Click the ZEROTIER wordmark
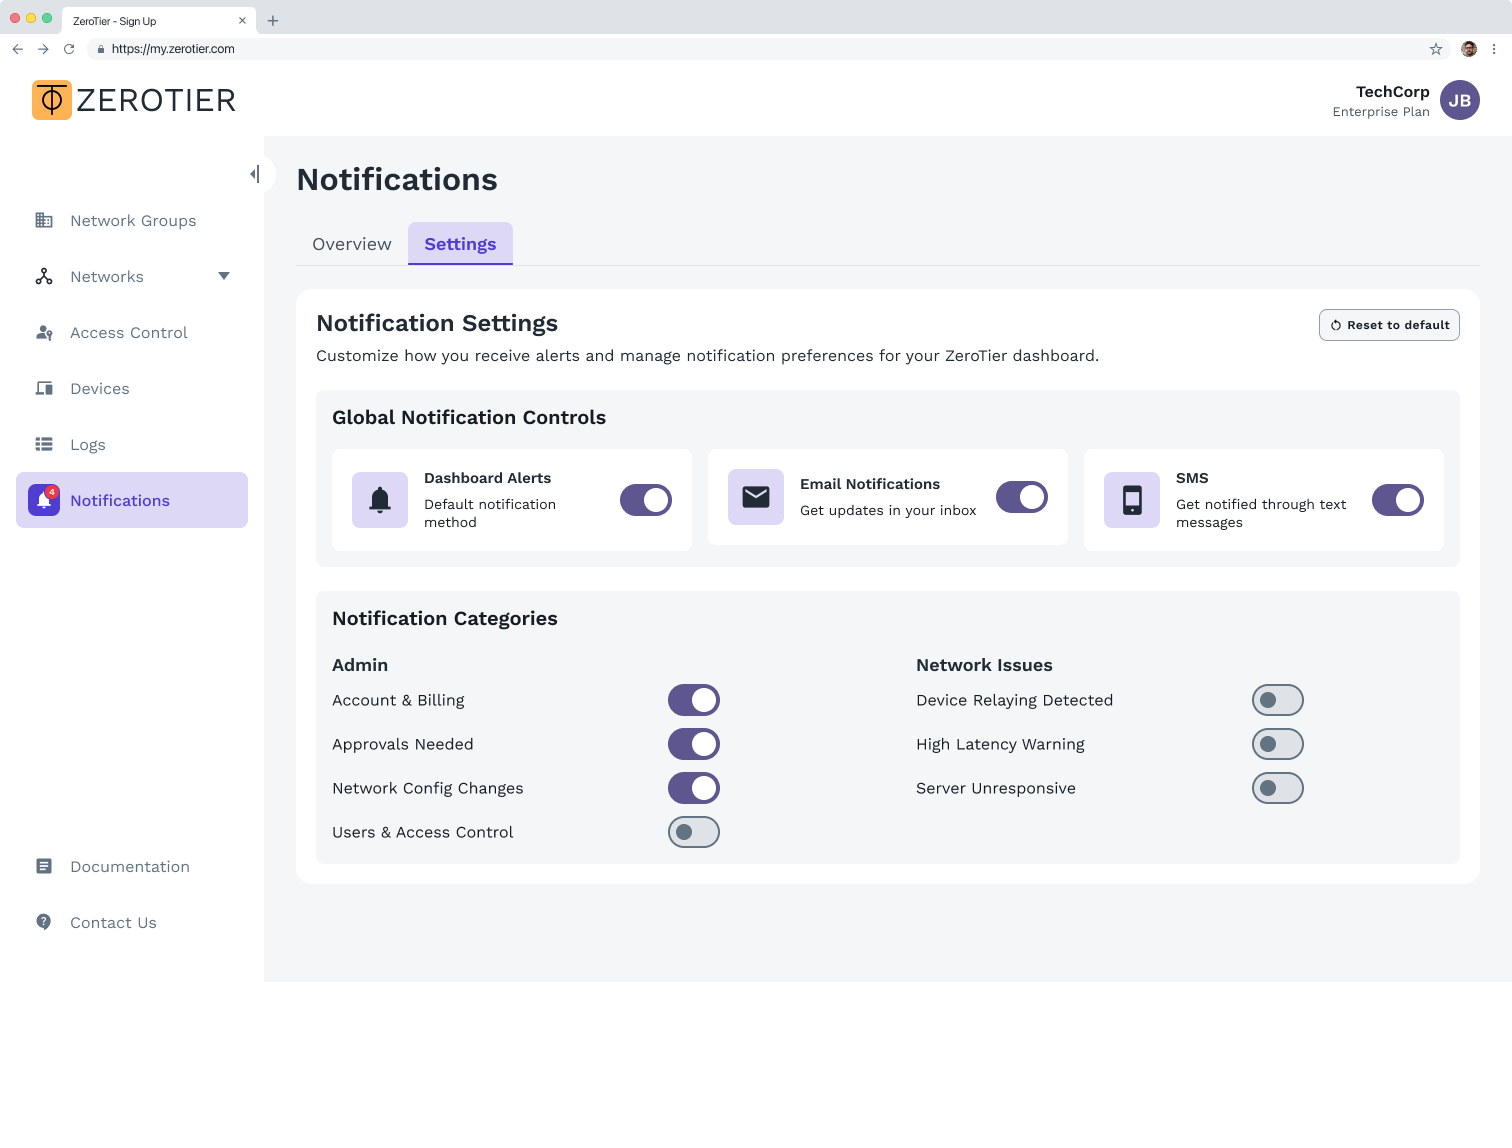The height and width of the screenshot is (1148, 1512). coord(156,100)
